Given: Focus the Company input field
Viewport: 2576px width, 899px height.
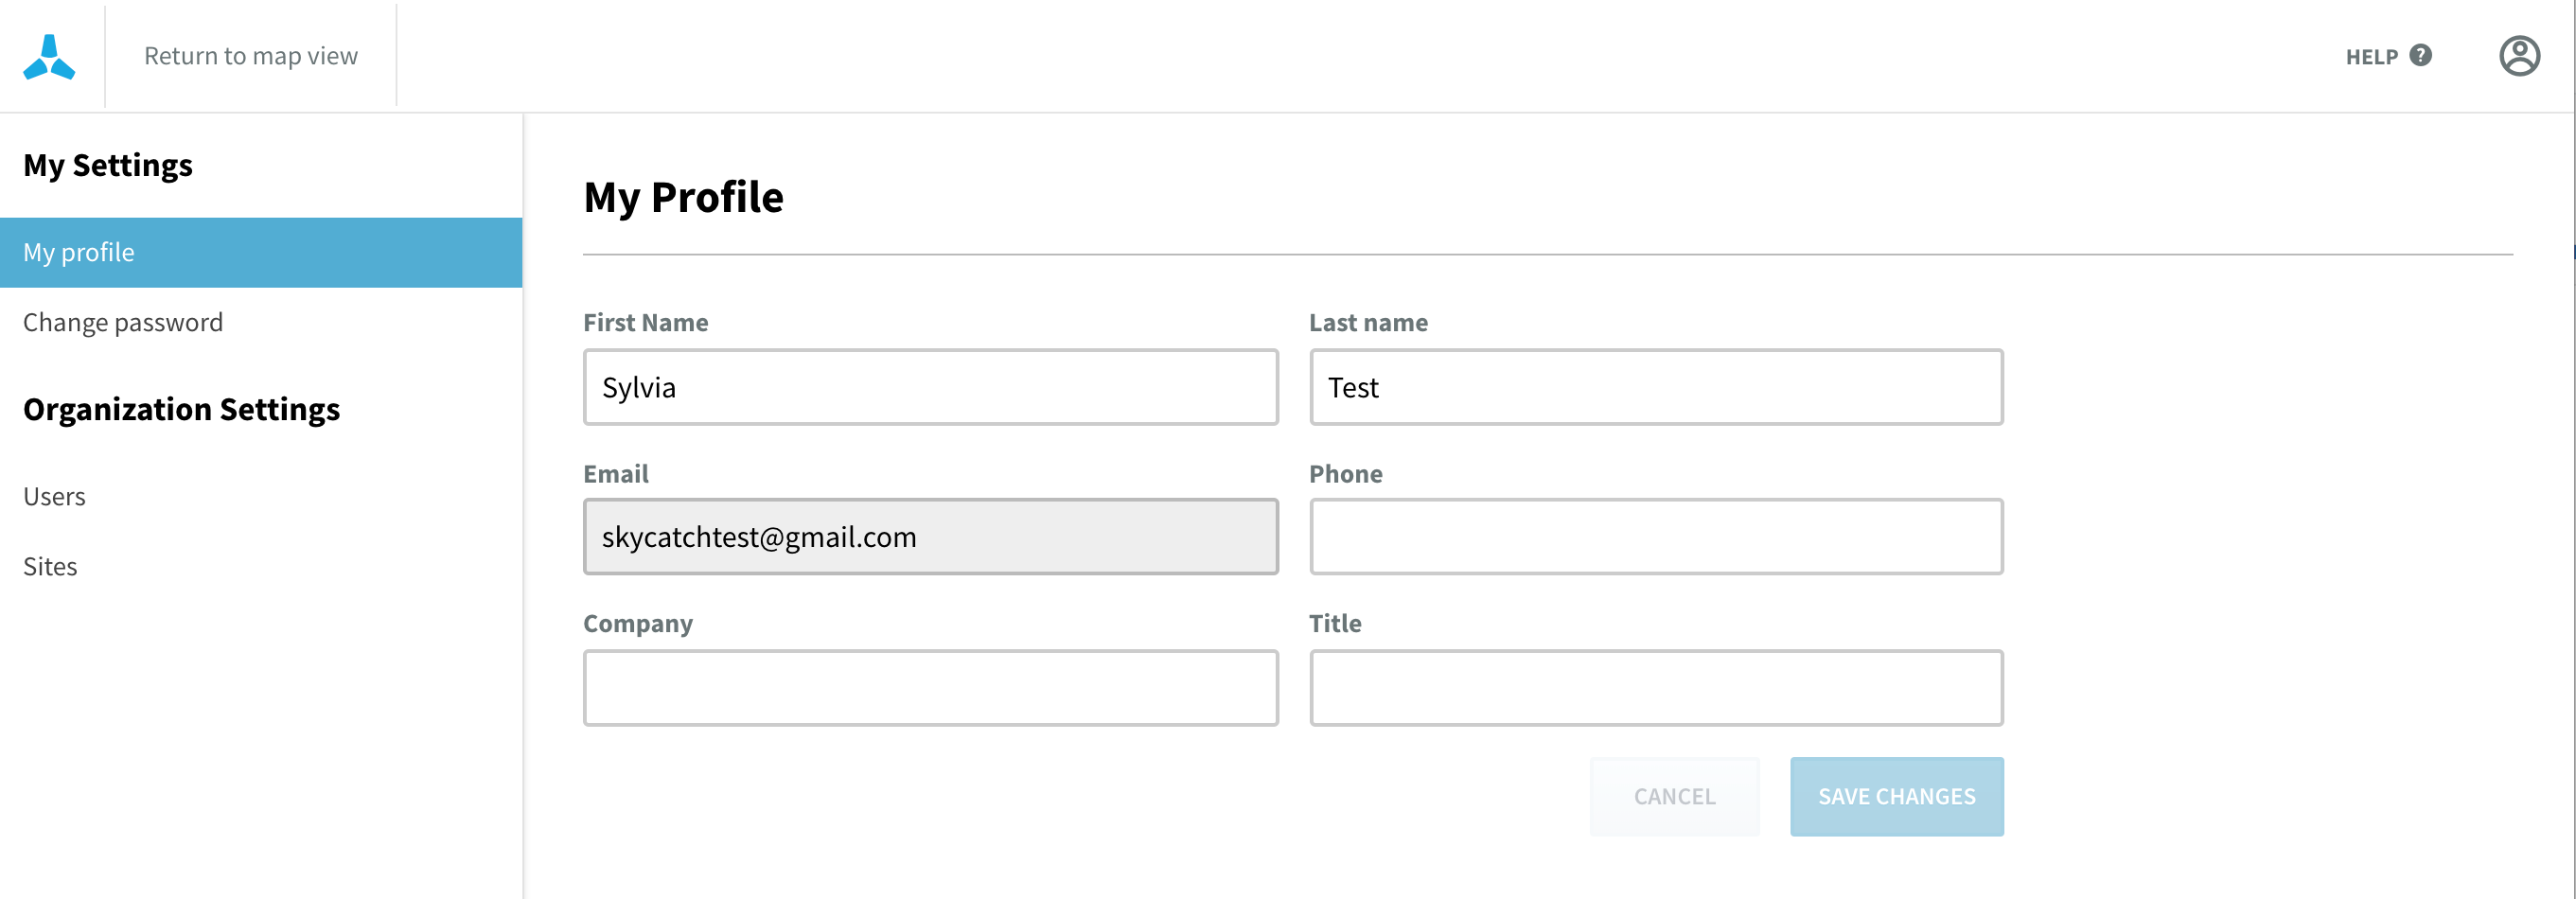Looking at the screenshot, I should tap(930, 688).
